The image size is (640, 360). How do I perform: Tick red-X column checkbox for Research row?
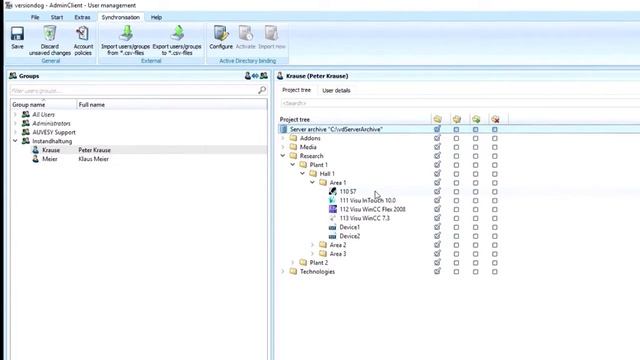pyautogui.click(x=495, y=156)
